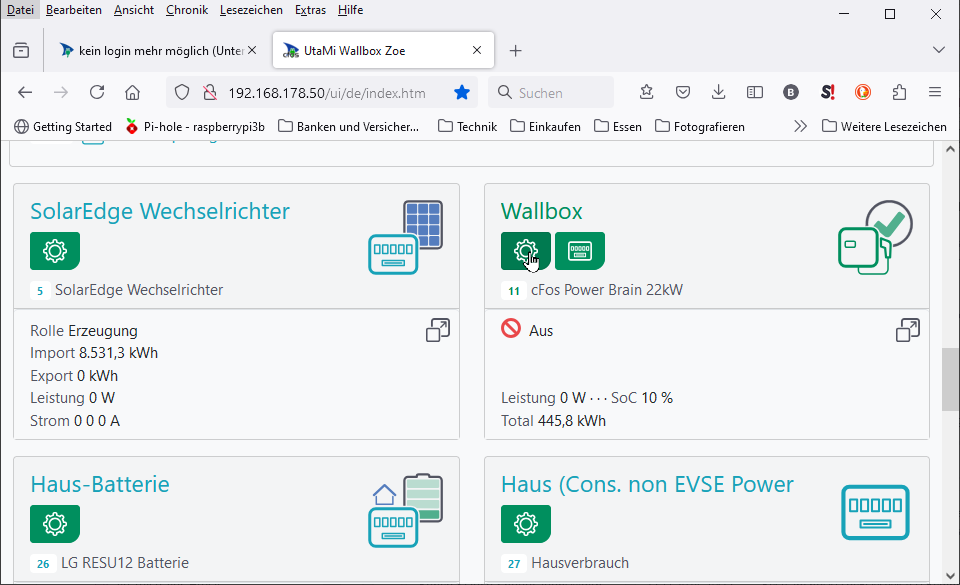Open Getting Started bookmark

63,127
